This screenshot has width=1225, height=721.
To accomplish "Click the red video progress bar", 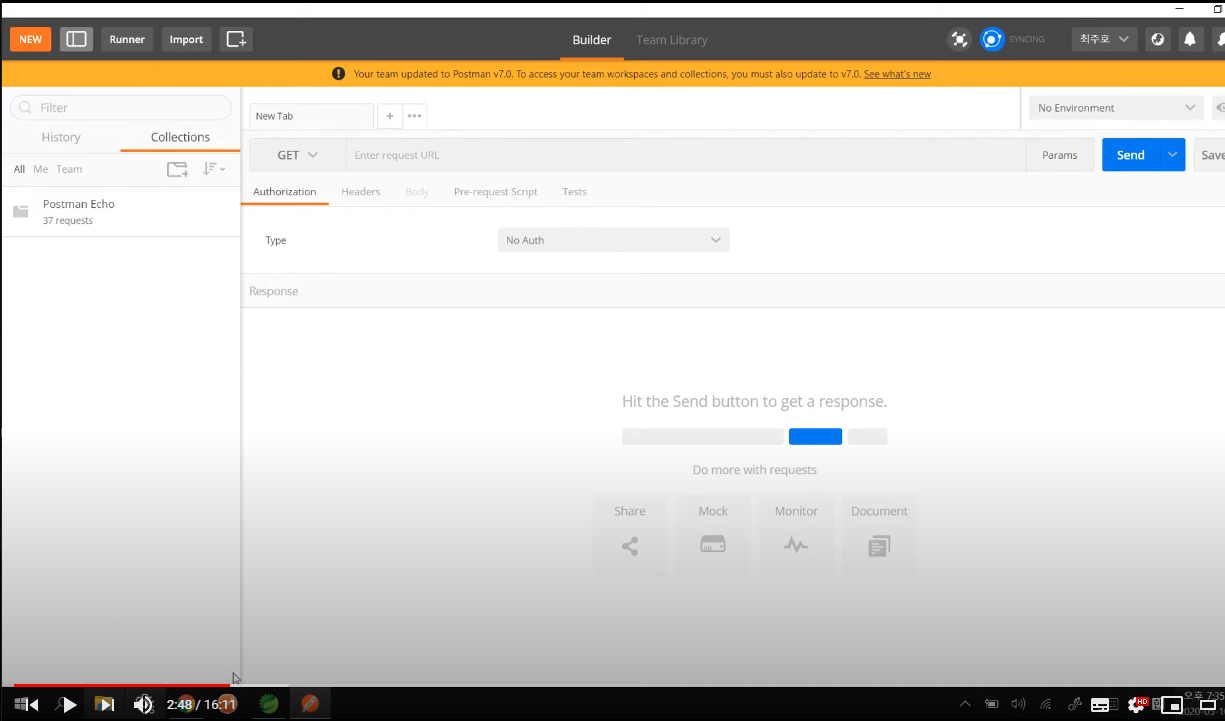I will 121,685.
